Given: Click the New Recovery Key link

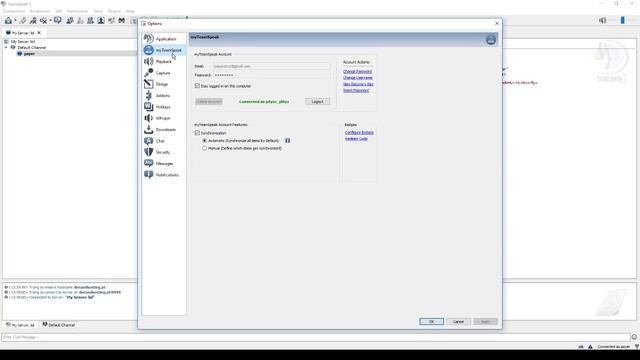Looking at the screenshot, I should [358, 84].
